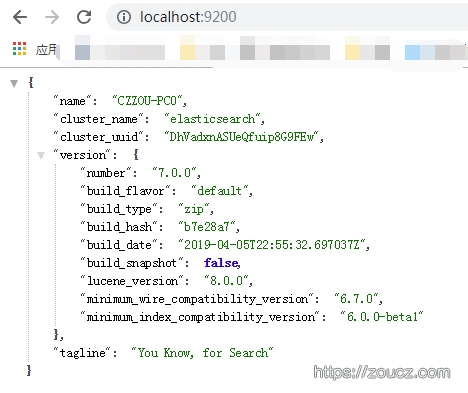Select the cluster UUID value DhVadxnASUeQfuip8G9FEw
468x393 pixels.
click(242, 137)
